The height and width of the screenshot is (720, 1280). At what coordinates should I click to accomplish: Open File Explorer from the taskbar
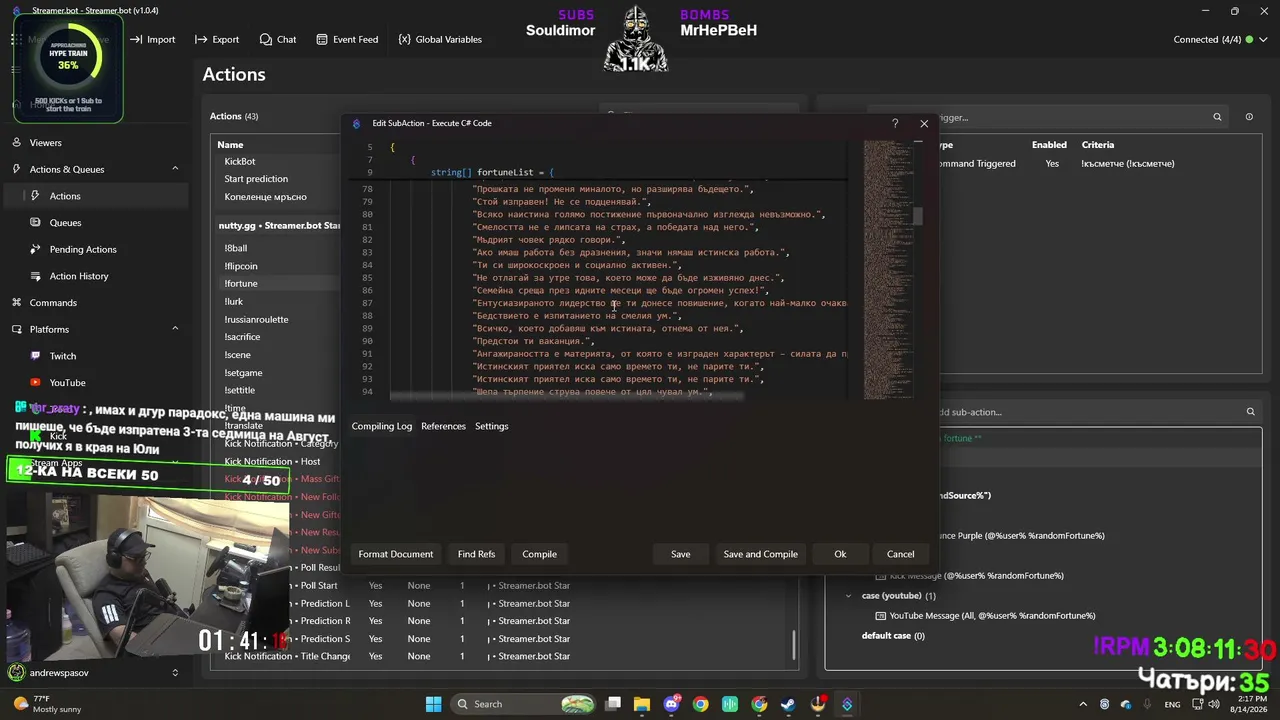642,704
